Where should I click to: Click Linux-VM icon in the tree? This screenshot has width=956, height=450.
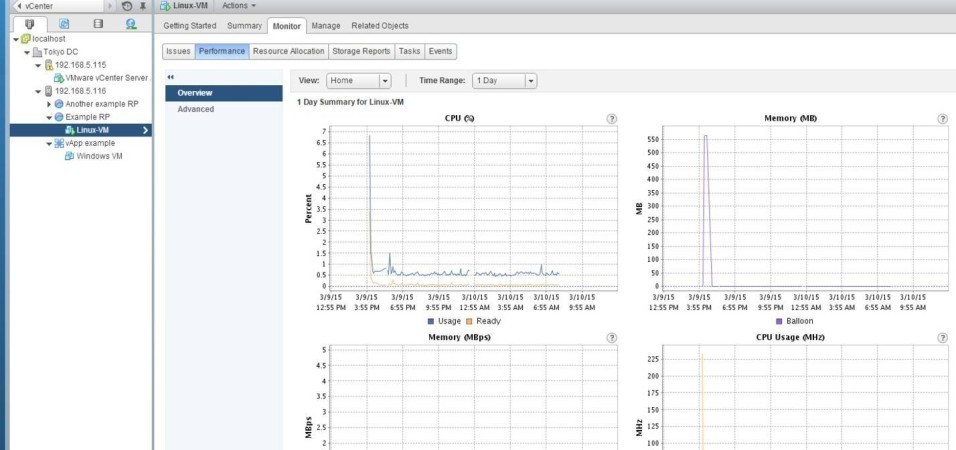pos(70,130)
